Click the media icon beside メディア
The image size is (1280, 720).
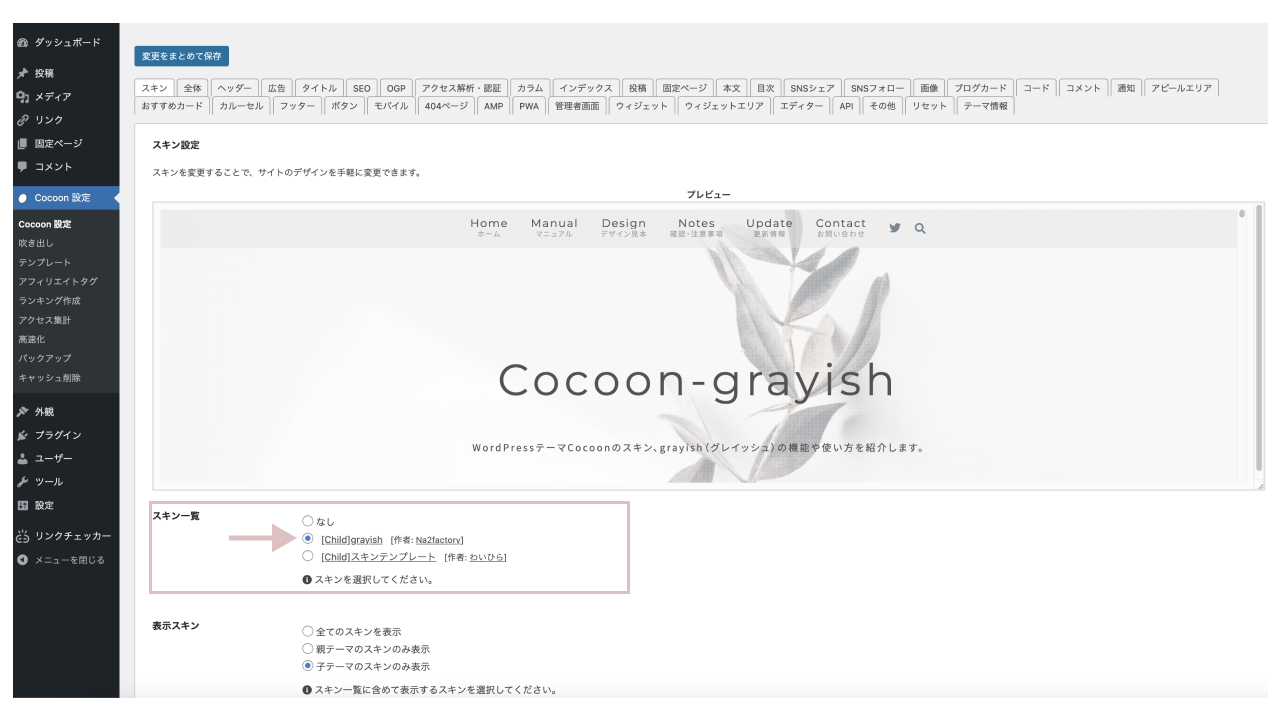[23, 97]
